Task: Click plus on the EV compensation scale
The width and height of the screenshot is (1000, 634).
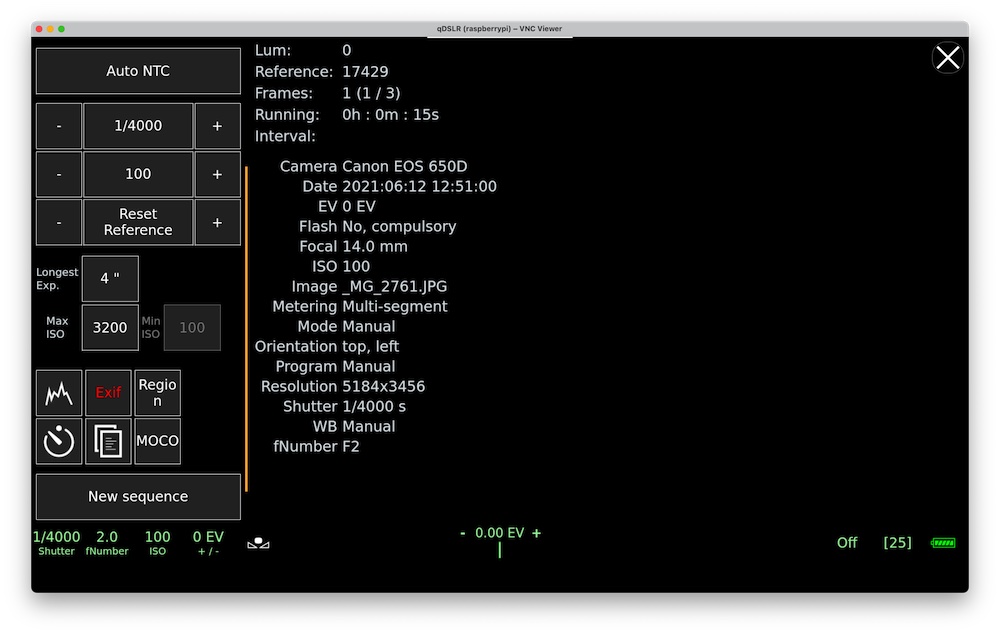Action: [x=537, y=533]
